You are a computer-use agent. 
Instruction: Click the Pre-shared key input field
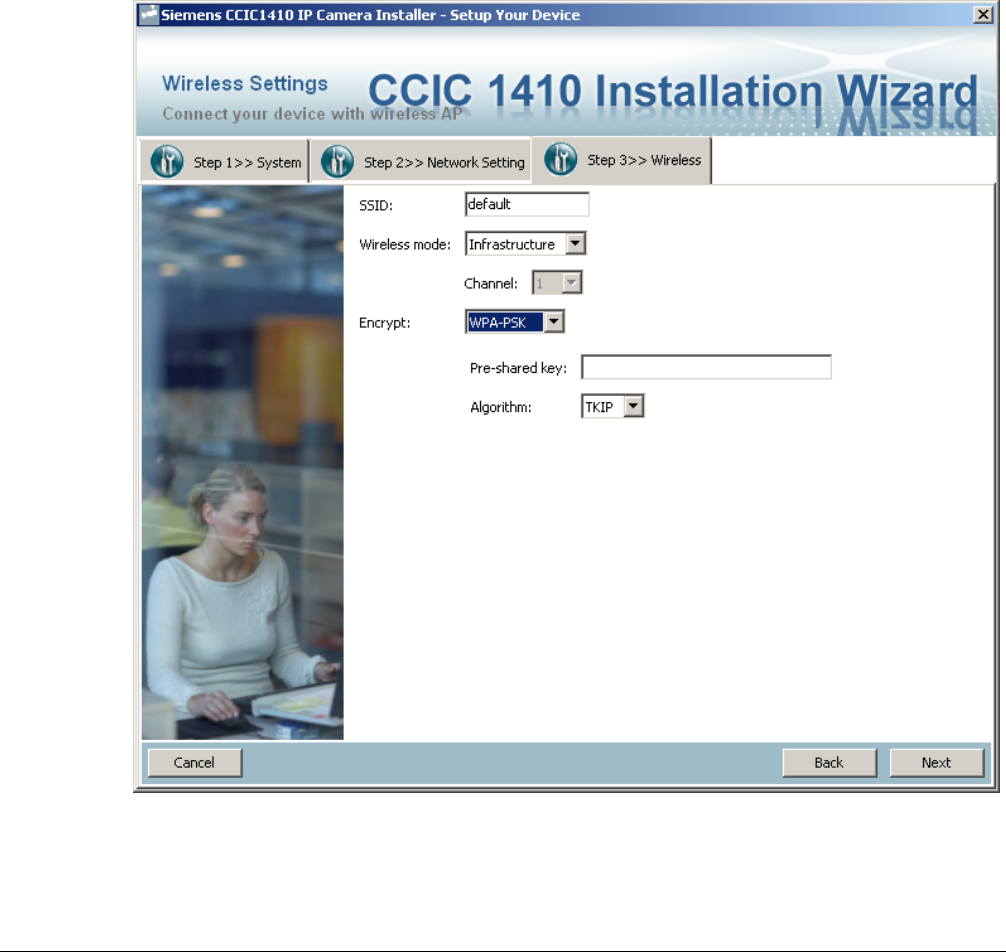click(x=706, y=367)
